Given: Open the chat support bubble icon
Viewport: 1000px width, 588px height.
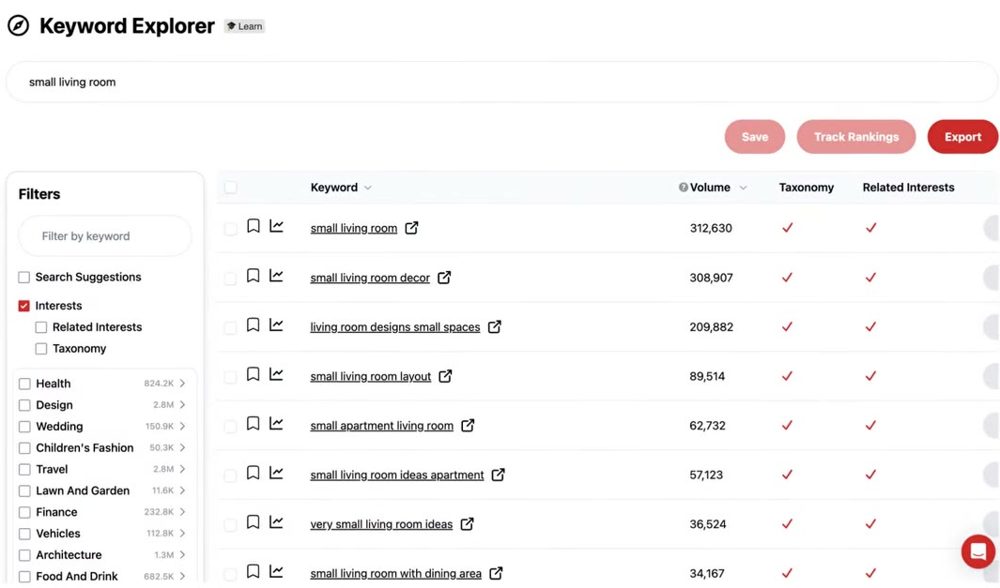Looking at the screenshot, I should click(978, 552).
